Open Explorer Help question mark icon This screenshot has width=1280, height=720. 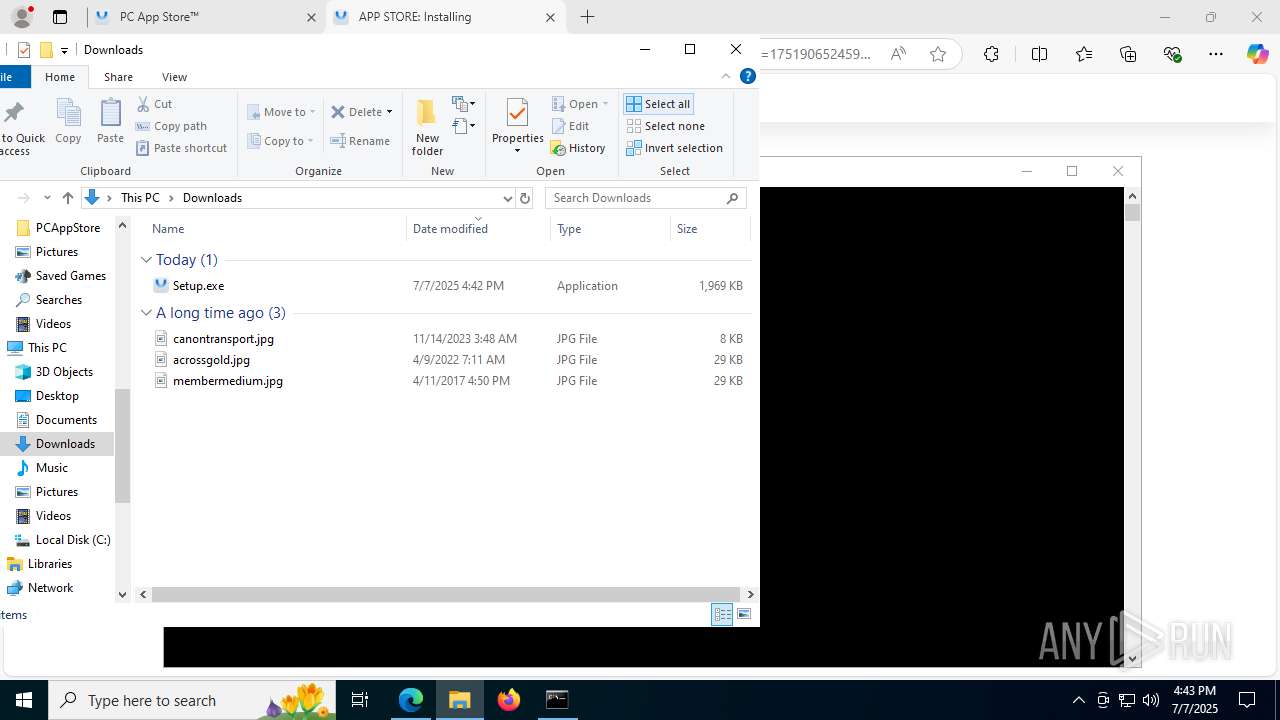click(747, 76)
